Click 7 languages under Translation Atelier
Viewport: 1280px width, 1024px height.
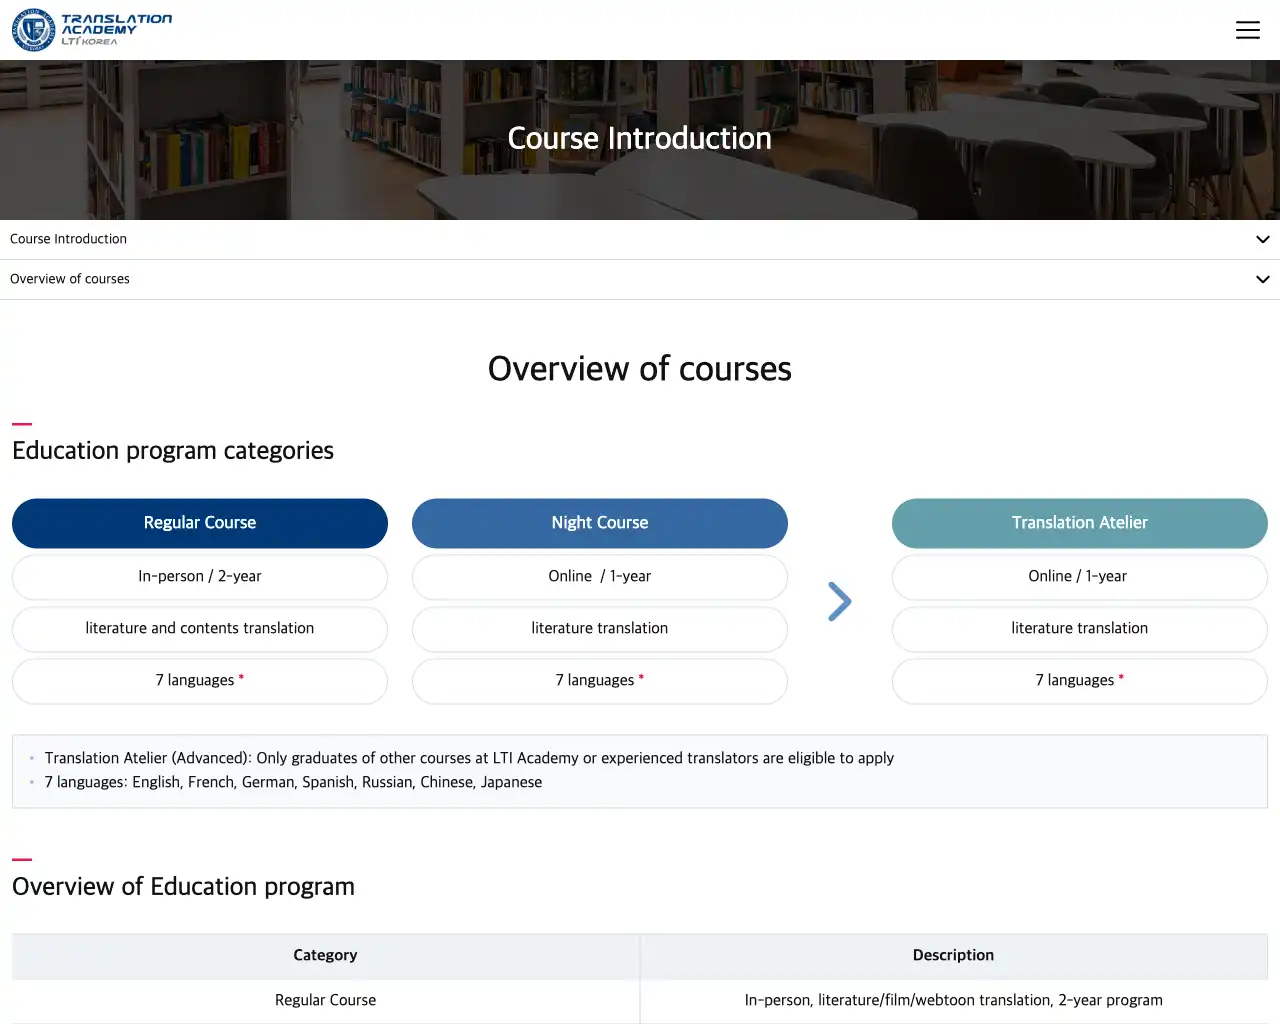point(1079,680)
